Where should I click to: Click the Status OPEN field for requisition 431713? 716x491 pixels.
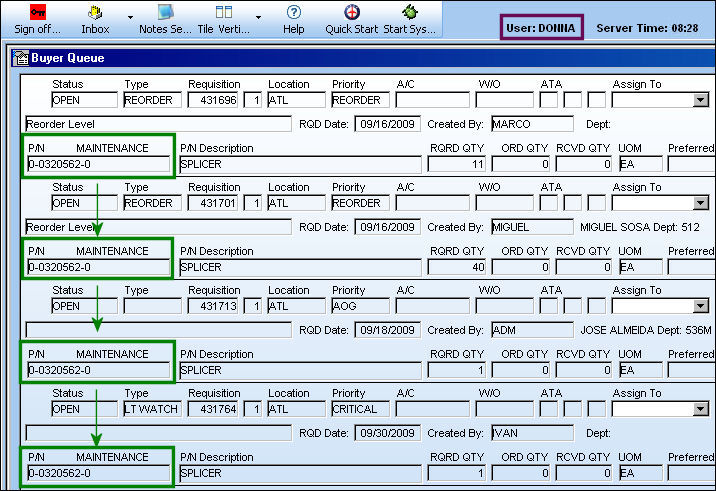point(84,306)
